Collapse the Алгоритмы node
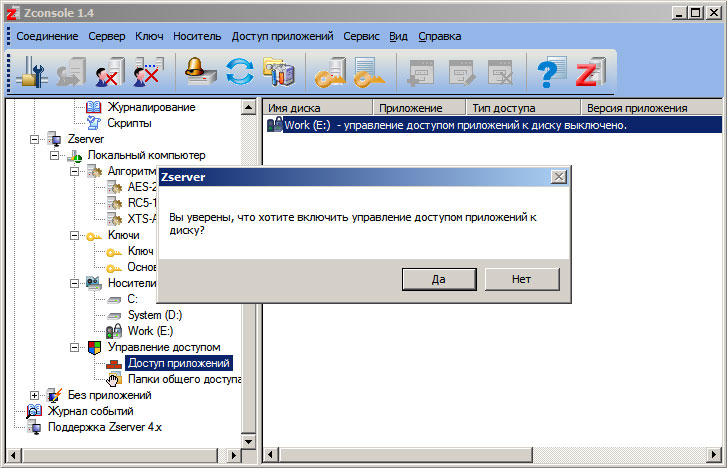Viewport: 727px width, 468px height. click(x=74, y=171)
